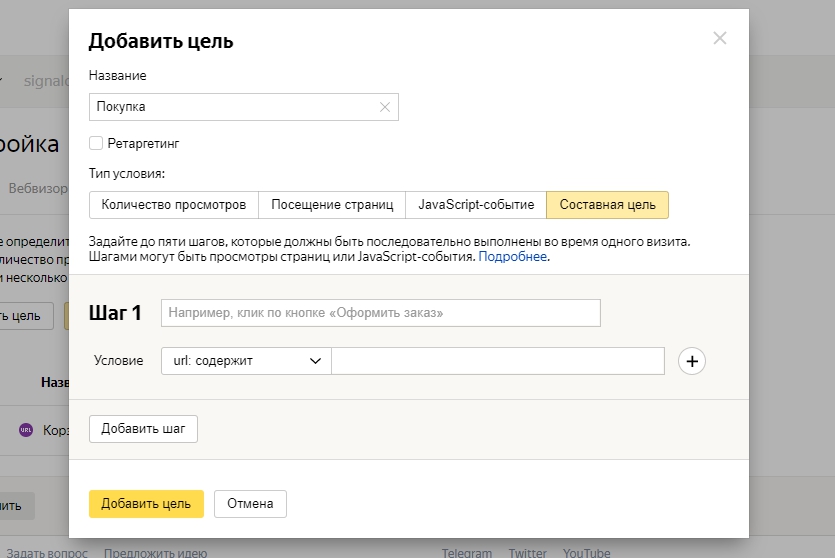
Task: Click the Предложить идею footer link
Action: coord(155,553)
